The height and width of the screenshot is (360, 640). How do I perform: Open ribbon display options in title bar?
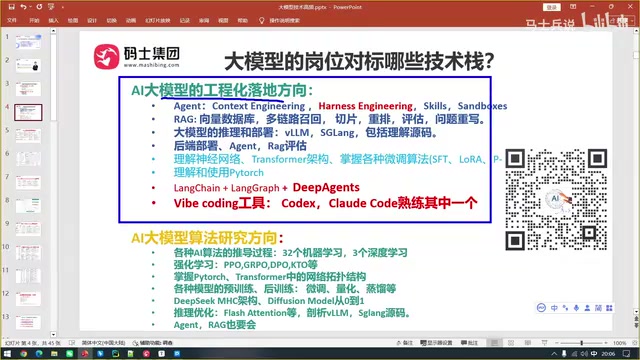click(x=573, y=7)
